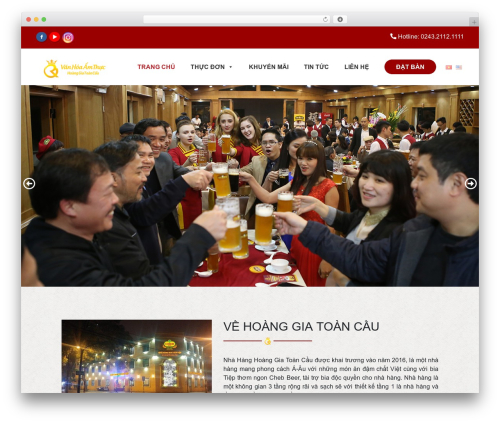Switch language with US flag icon
The width and height of the screenshot is (500, 423).
[x=459, y=67]
